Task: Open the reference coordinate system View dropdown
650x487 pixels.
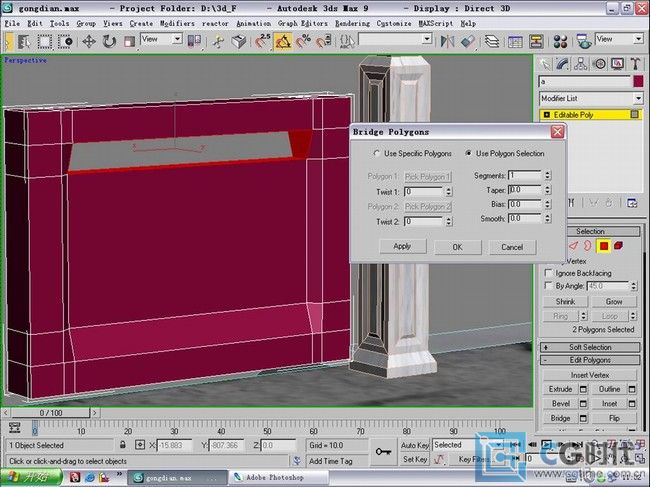Action: click(x=162, y=39)
